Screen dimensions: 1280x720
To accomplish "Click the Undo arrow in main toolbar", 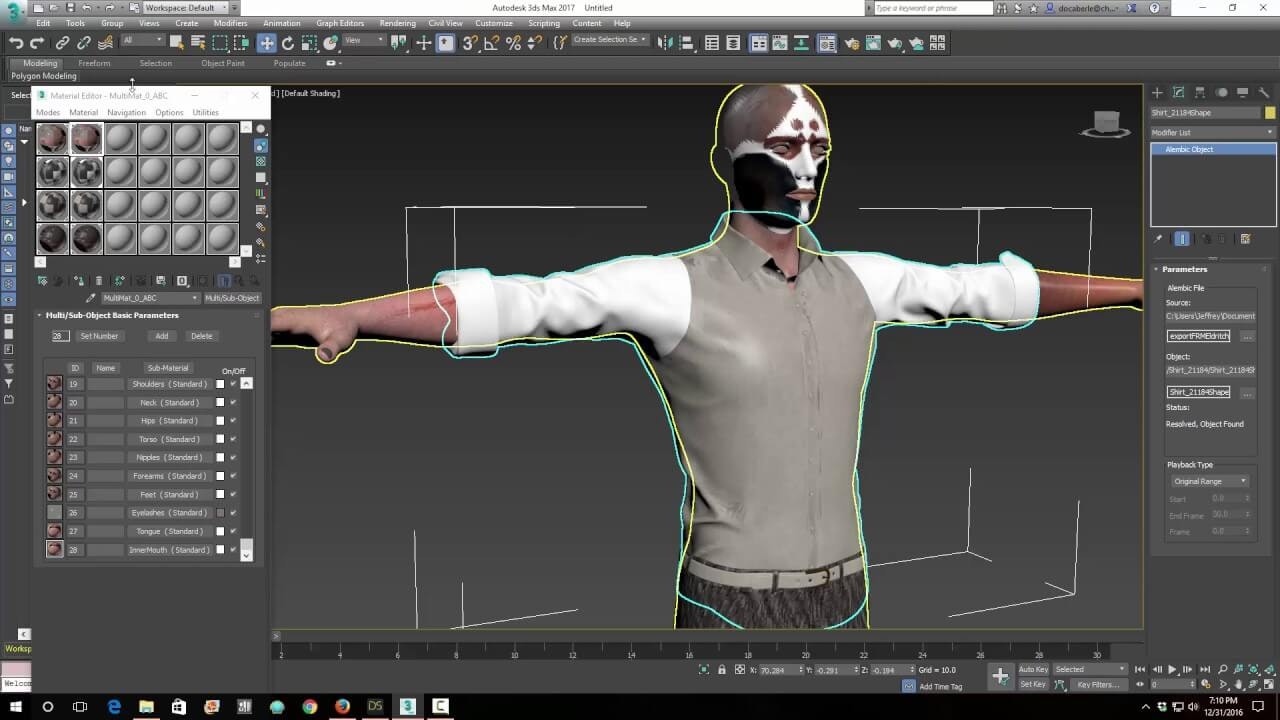I will (16, 43).
